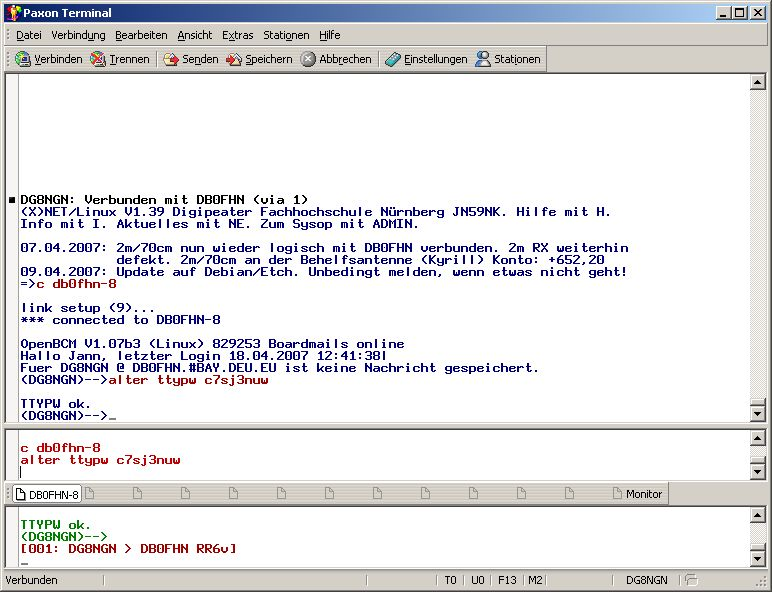This screenshot has height=592, width=772.
Task: Click the Verbinden connect toolbar button
Action: click(x=49, y=59)
